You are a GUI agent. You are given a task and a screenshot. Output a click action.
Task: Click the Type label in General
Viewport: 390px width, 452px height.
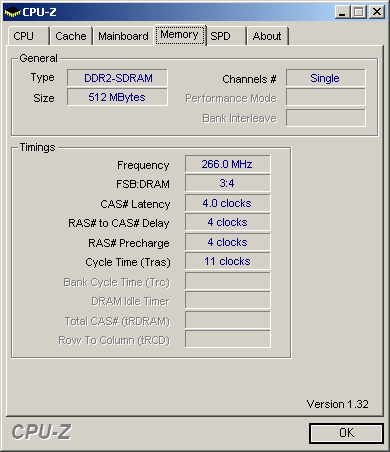pos(42,78)
